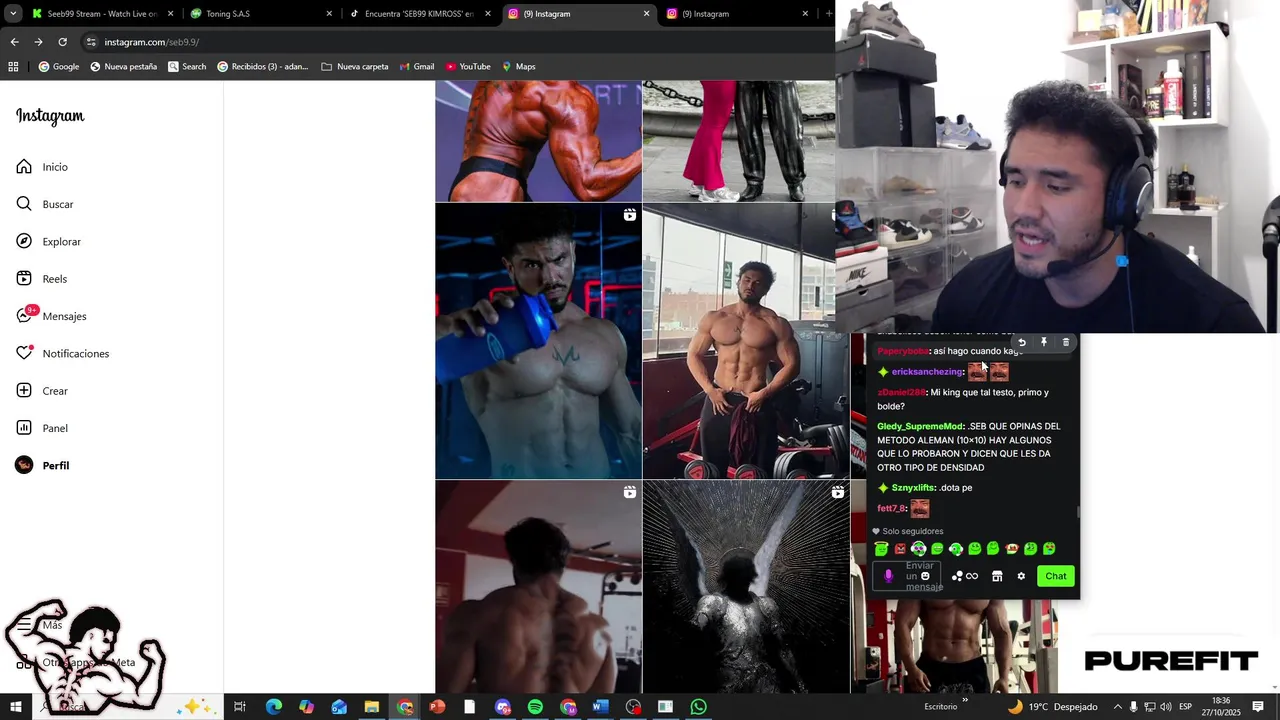
Task: Close the active (9) Instagram tab
Action: coord(646,14)
